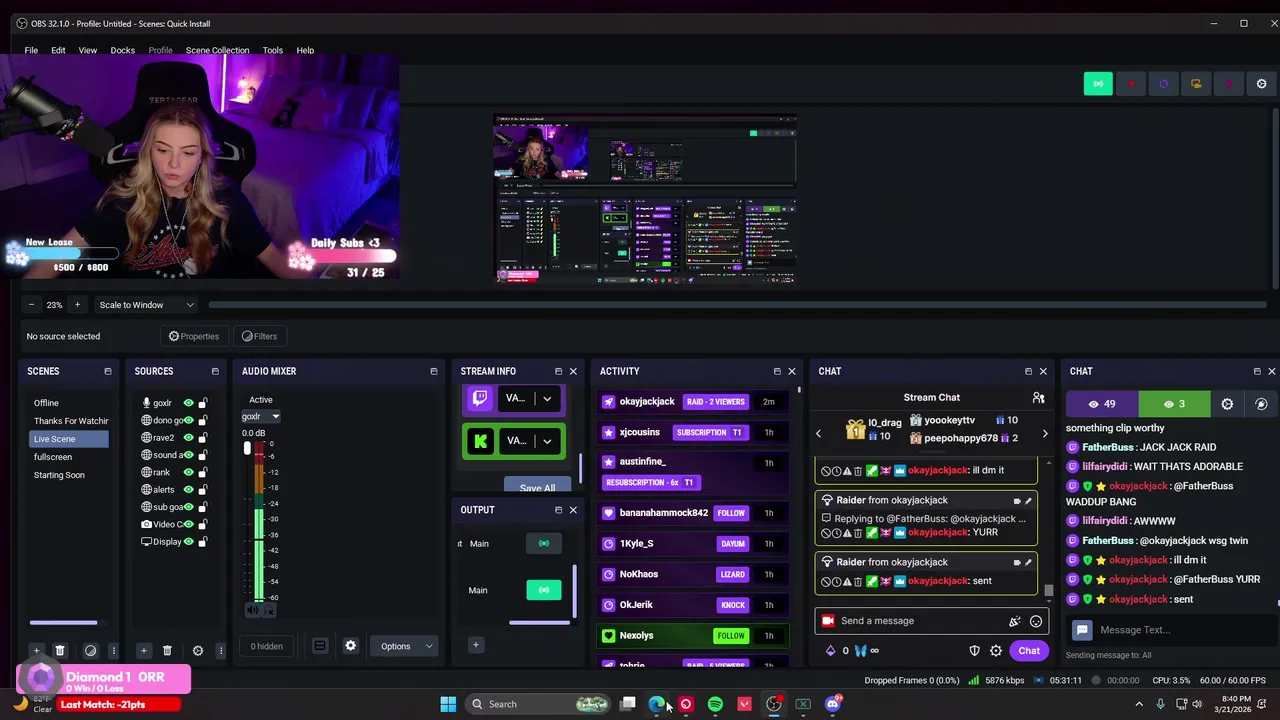Add output with plus in Output panel
The image size is (1280, 720).
click(476, 645)
